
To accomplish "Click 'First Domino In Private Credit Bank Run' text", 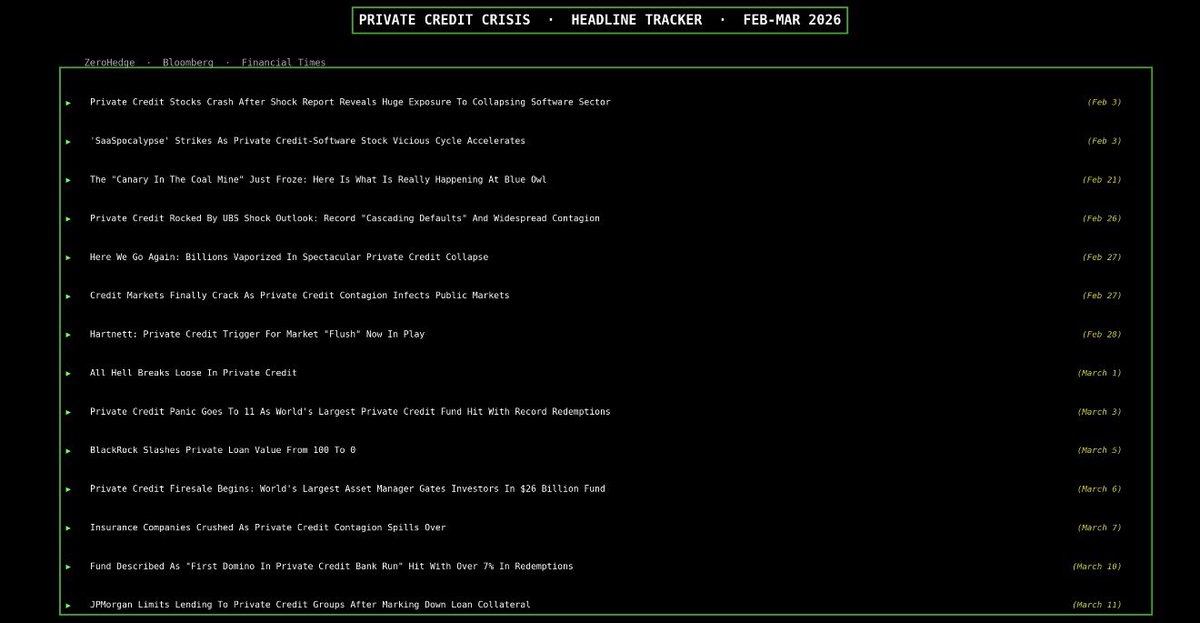I will click(x=331, y=566).
